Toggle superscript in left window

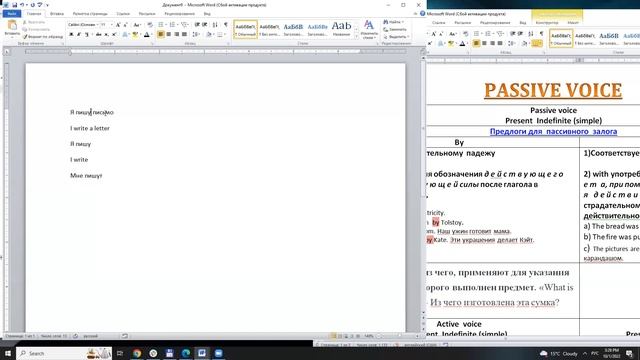(x=114, y=35)
